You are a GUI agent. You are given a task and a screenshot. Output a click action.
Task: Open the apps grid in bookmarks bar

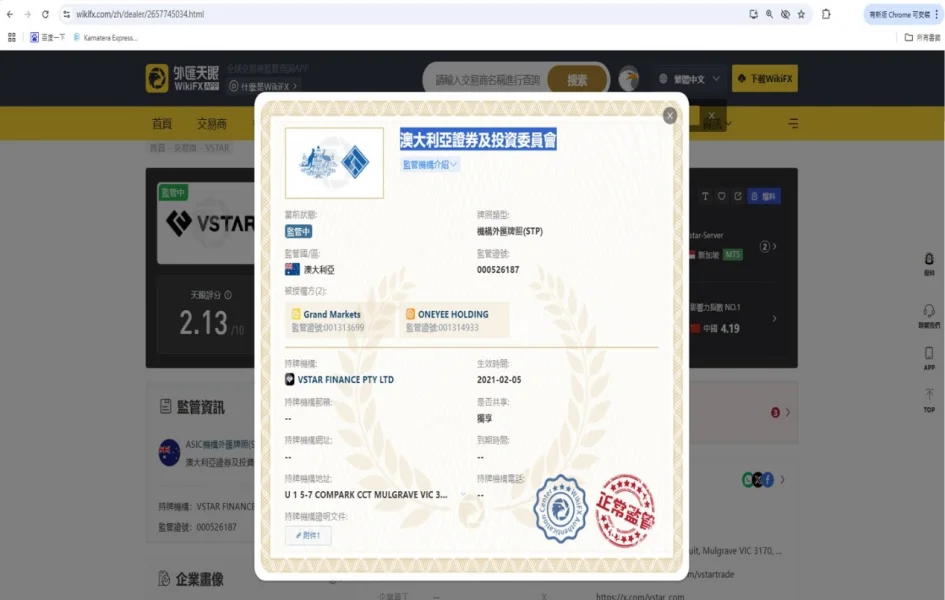pyautogui.click(x=11, y=37)
